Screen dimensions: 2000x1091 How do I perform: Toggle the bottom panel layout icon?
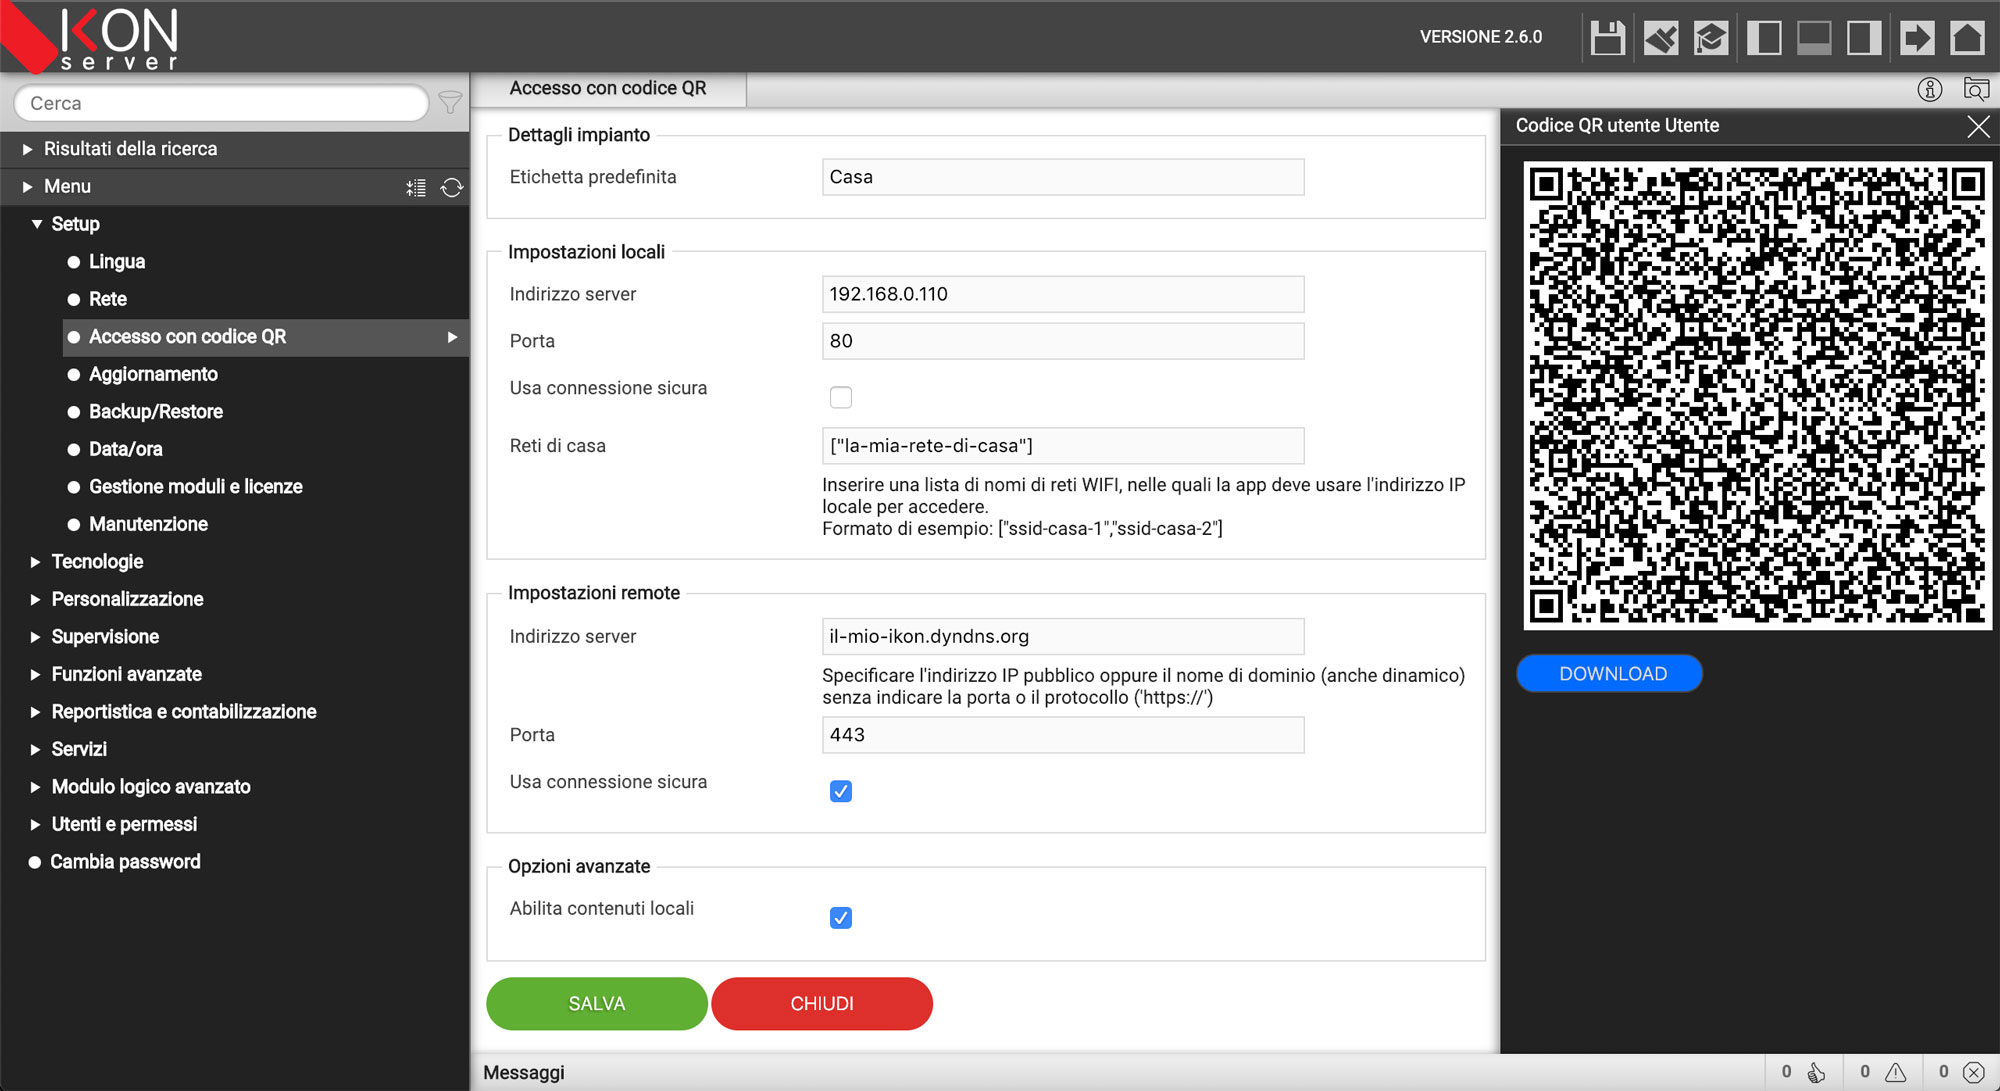1814,38
